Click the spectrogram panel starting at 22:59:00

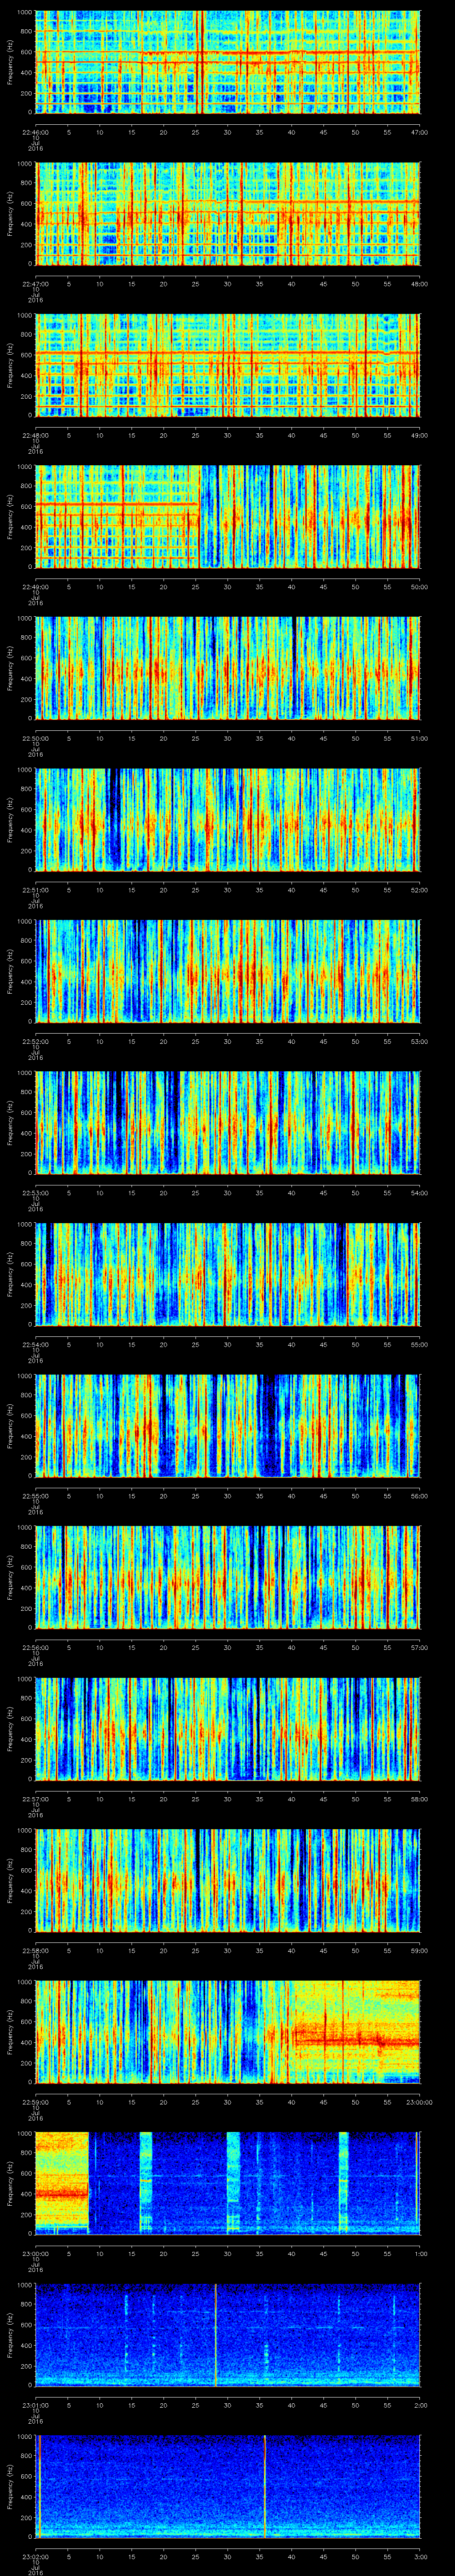point(228,2032)
